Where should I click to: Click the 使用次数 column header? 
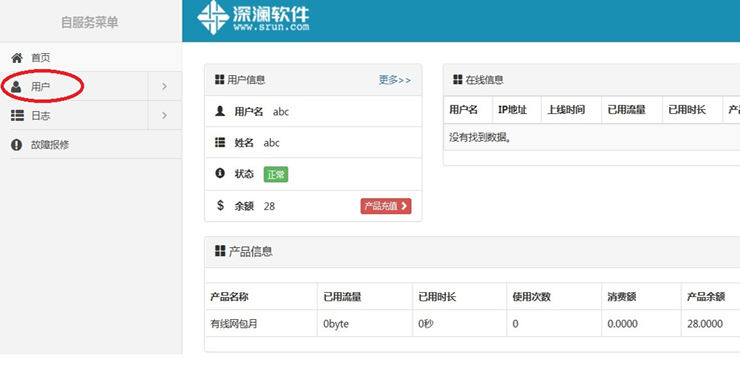(x=531, y=297)
